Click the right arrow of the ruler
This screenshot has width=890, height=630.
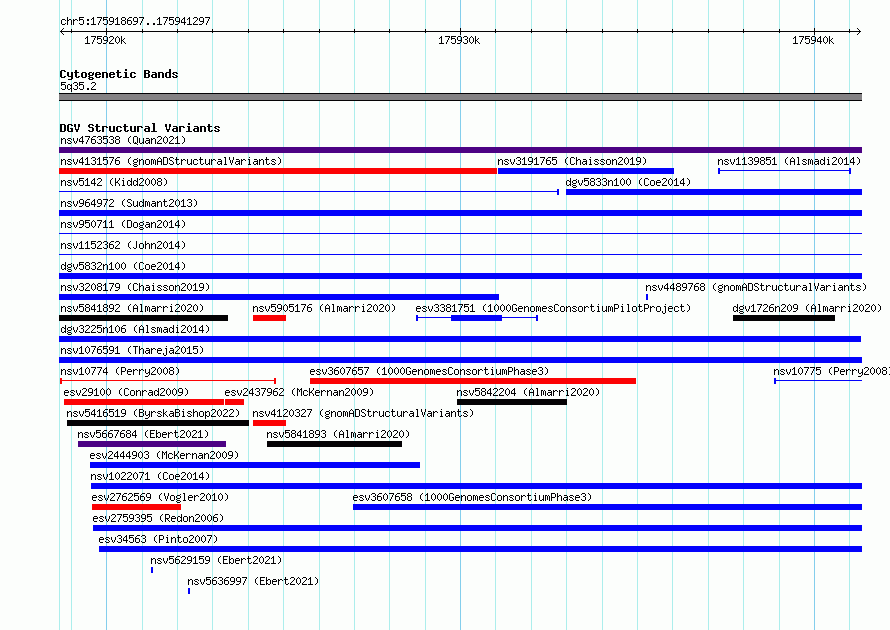point(858,31)
